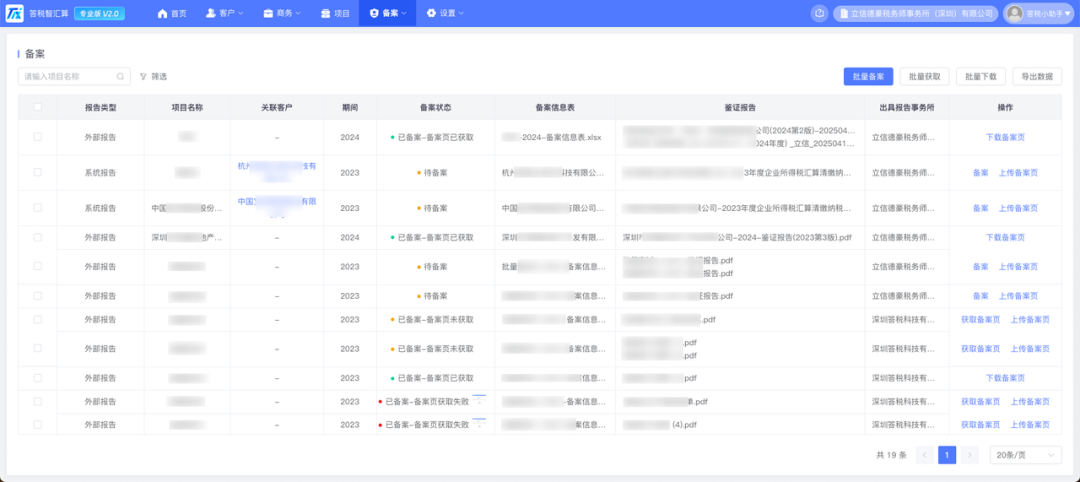The width and height of the screenshot is (1080, 482).
Task: Open the 答税小助手 user dropdown
Action: (1039, 13)
